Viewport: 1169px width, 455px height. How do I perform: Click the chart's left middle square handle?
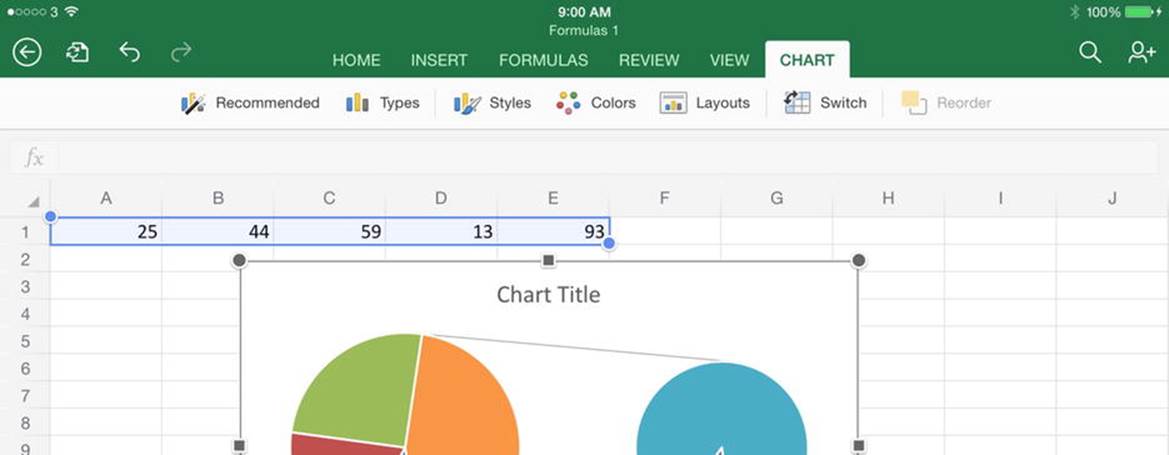239,446
